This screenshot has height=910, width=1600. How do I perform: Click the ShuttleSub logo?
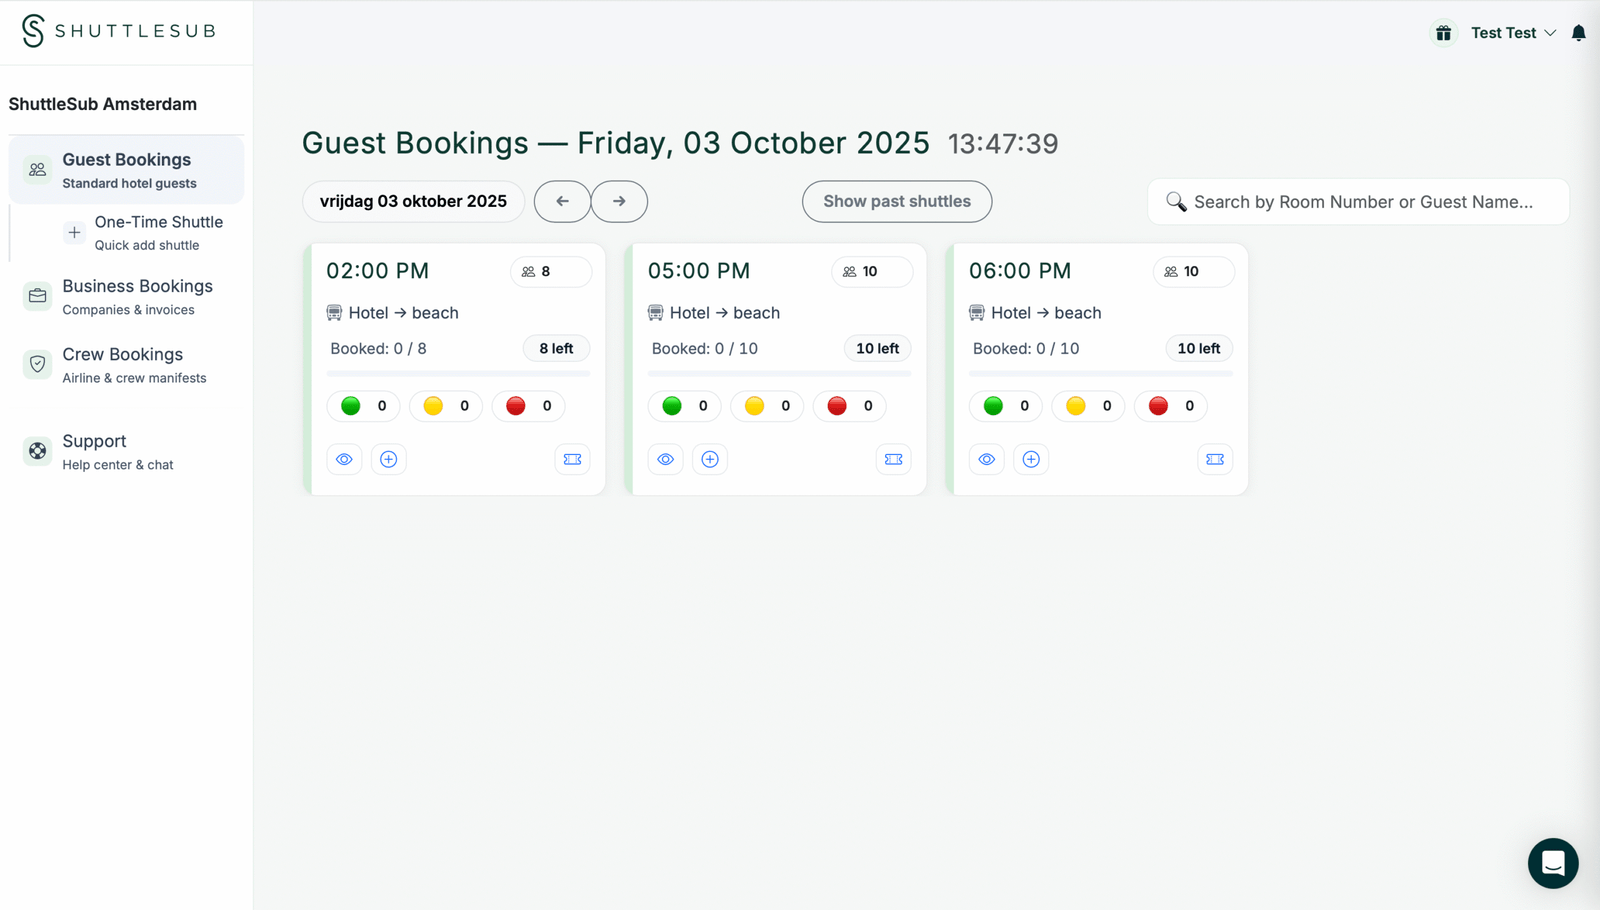pyautogui.click(x=119, y=31)
